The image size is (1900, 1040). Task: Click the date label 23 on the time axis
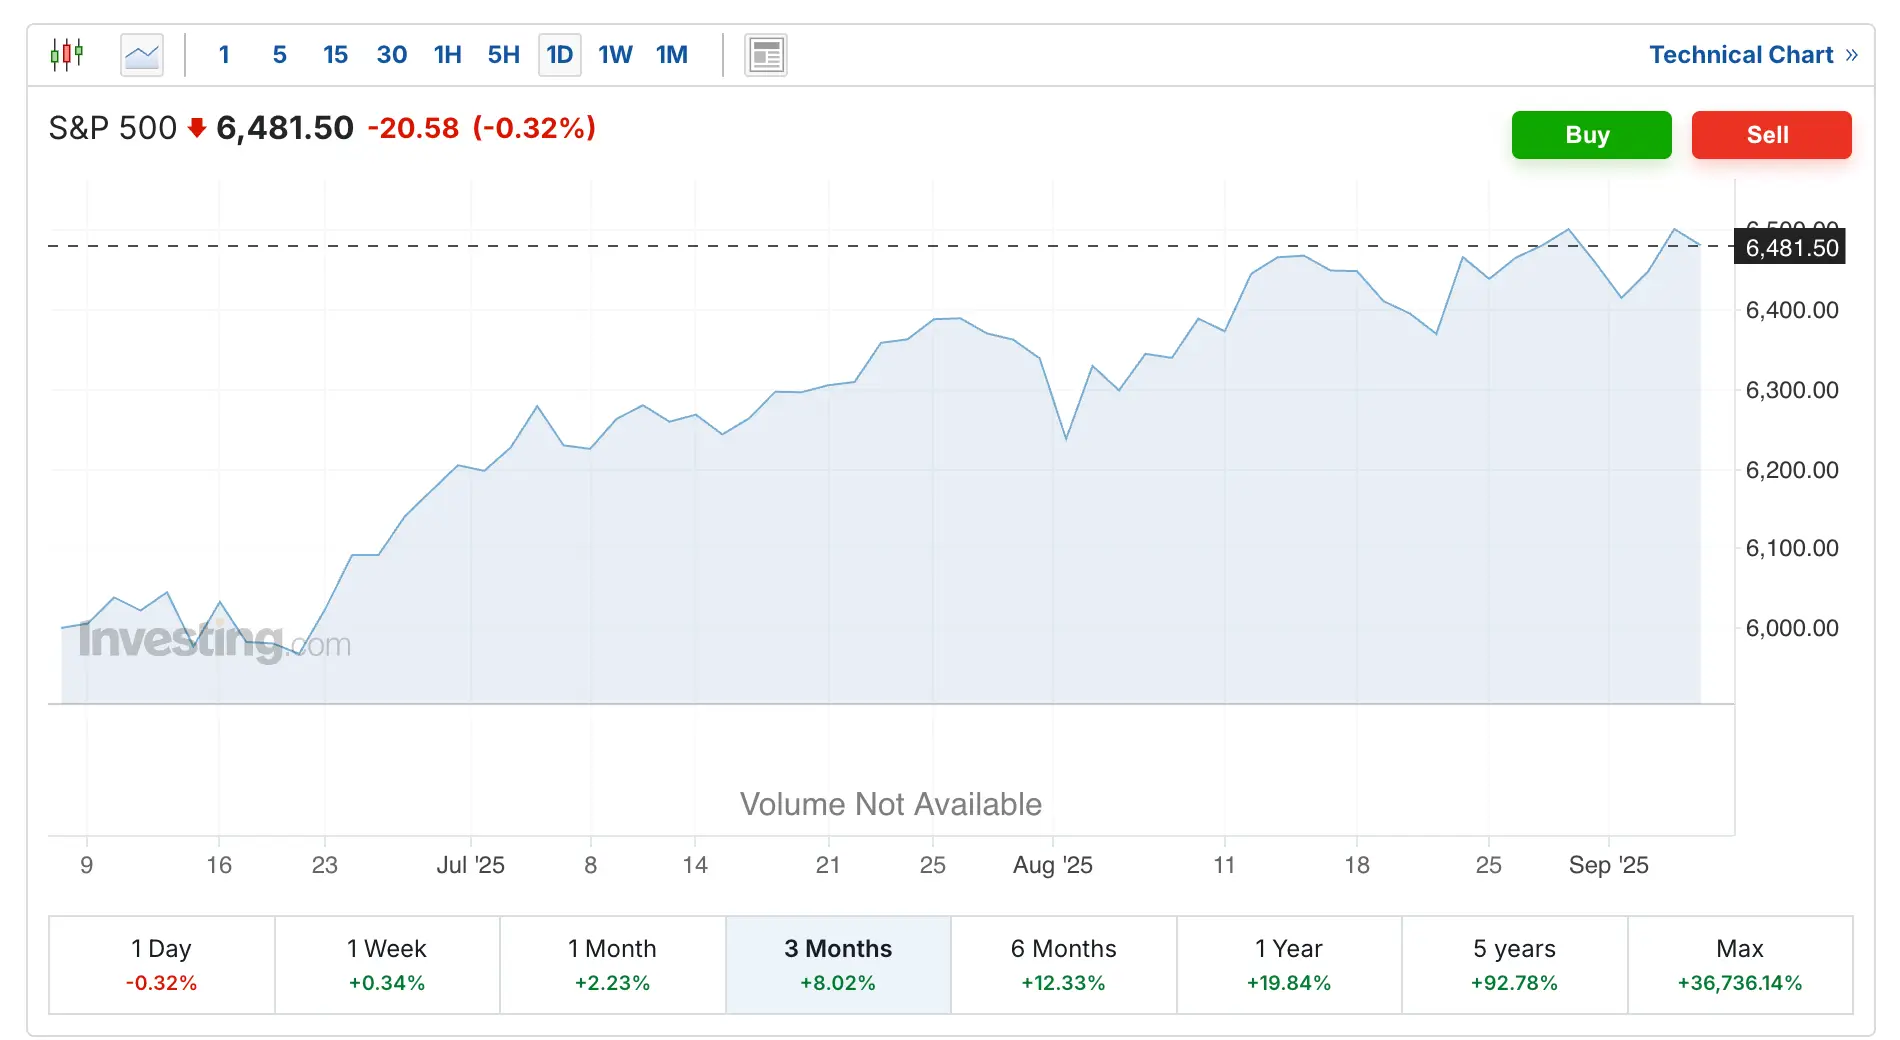tap(325, 865)
